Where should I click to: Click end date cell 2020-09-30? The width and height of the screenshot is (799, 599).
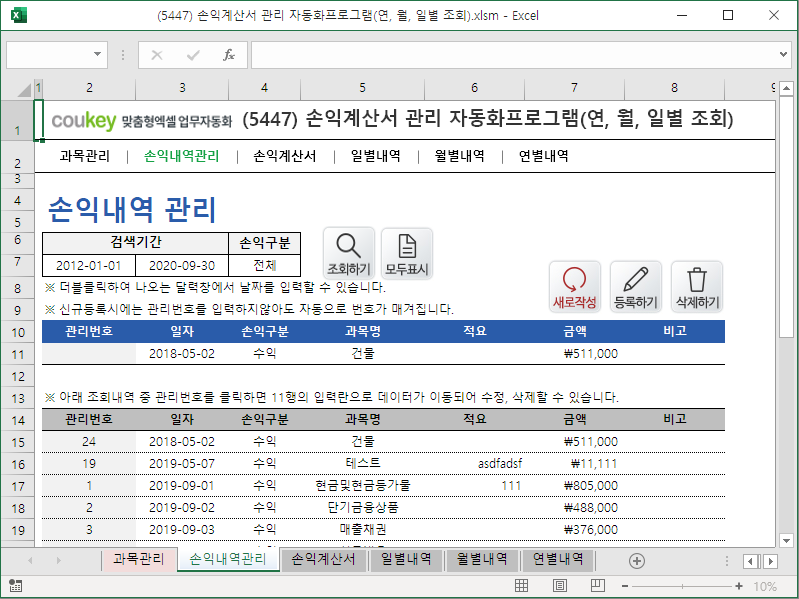tap(182, 265)
